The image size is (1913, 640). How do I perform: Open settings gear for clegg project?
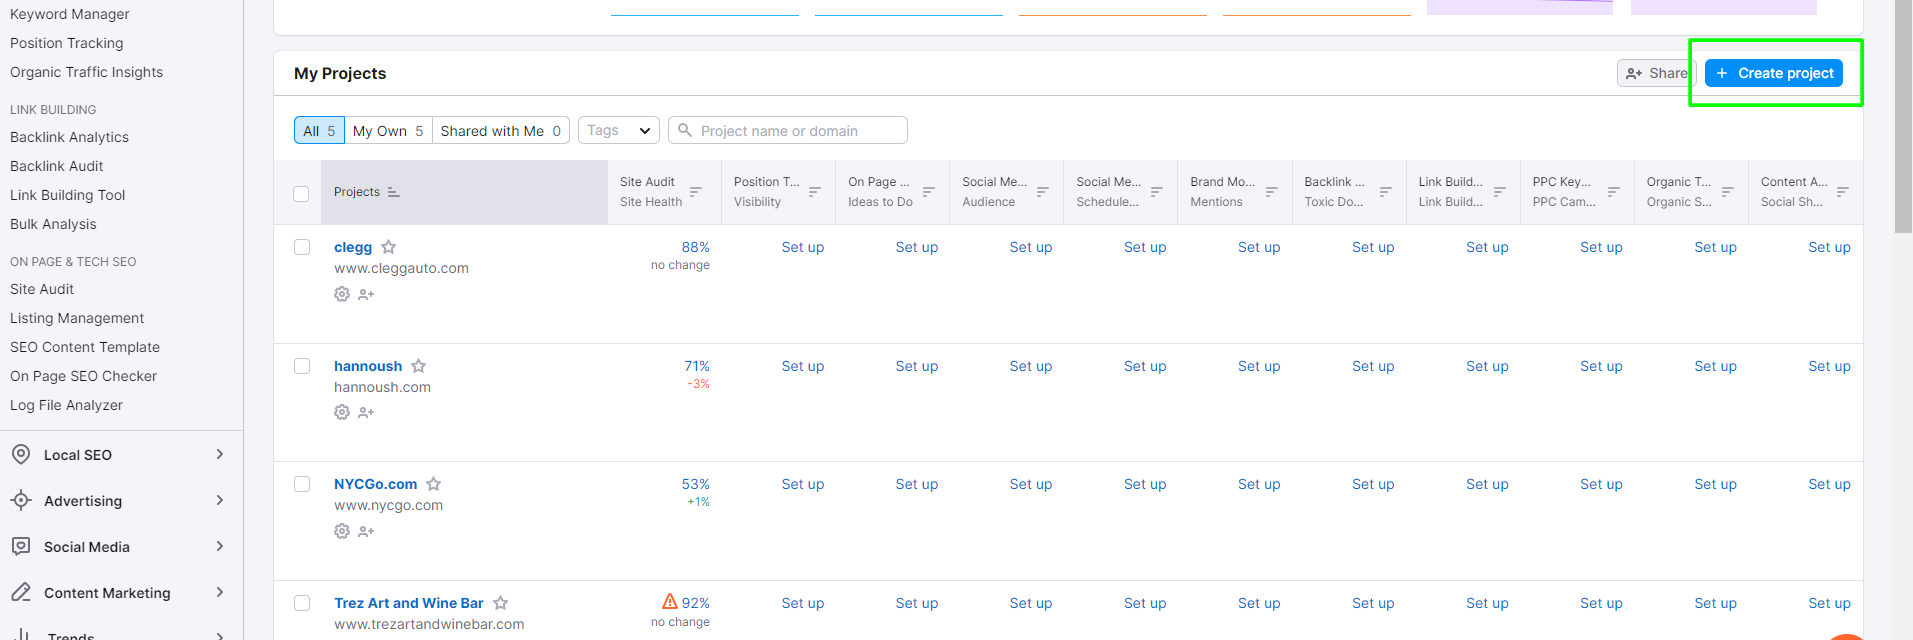(x=342, y=294)
